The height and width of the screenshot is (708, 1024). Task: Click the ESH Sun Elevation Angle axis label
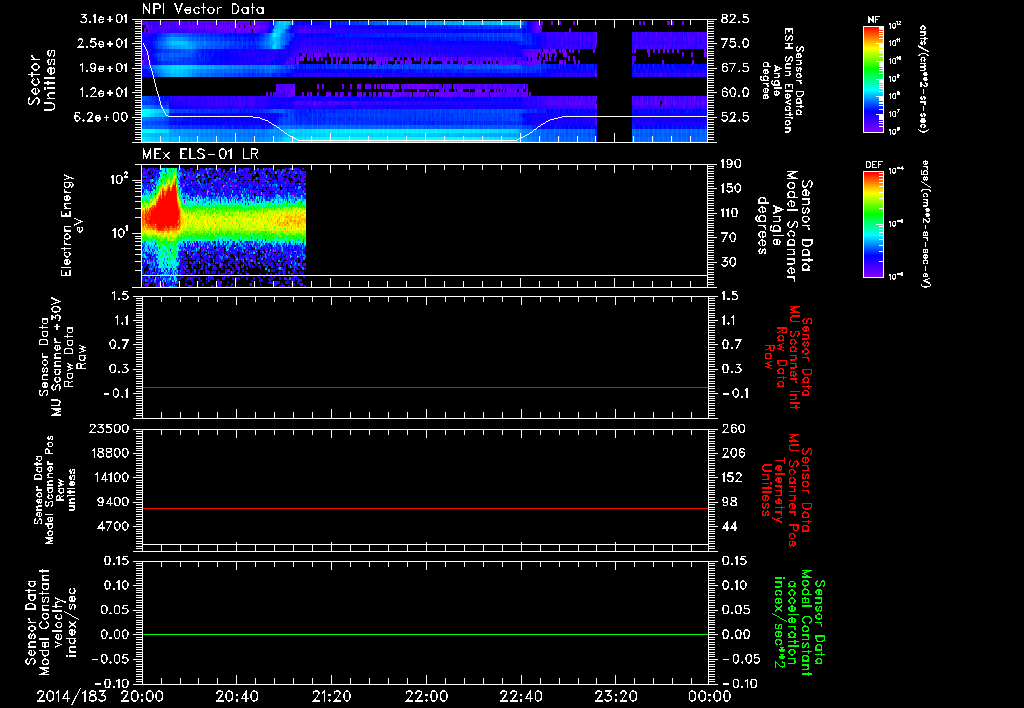tap(782, 80)
